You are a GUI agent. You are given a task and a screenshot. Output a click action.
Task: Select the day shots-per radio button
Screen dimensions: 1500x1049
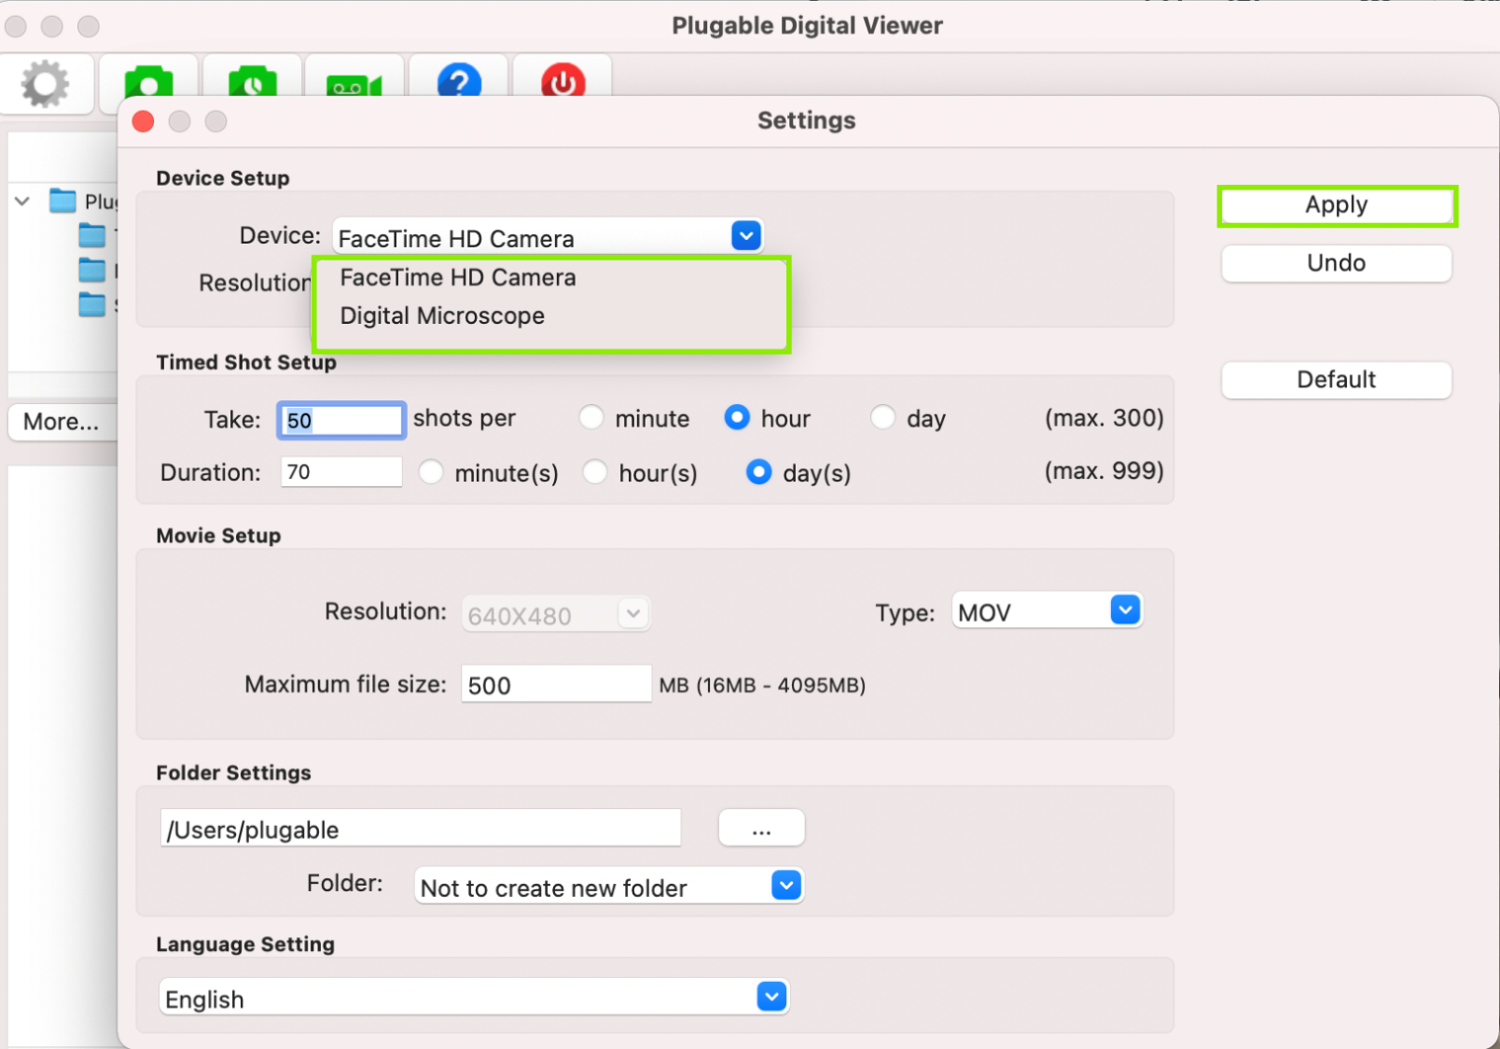(x=882, y=418)
